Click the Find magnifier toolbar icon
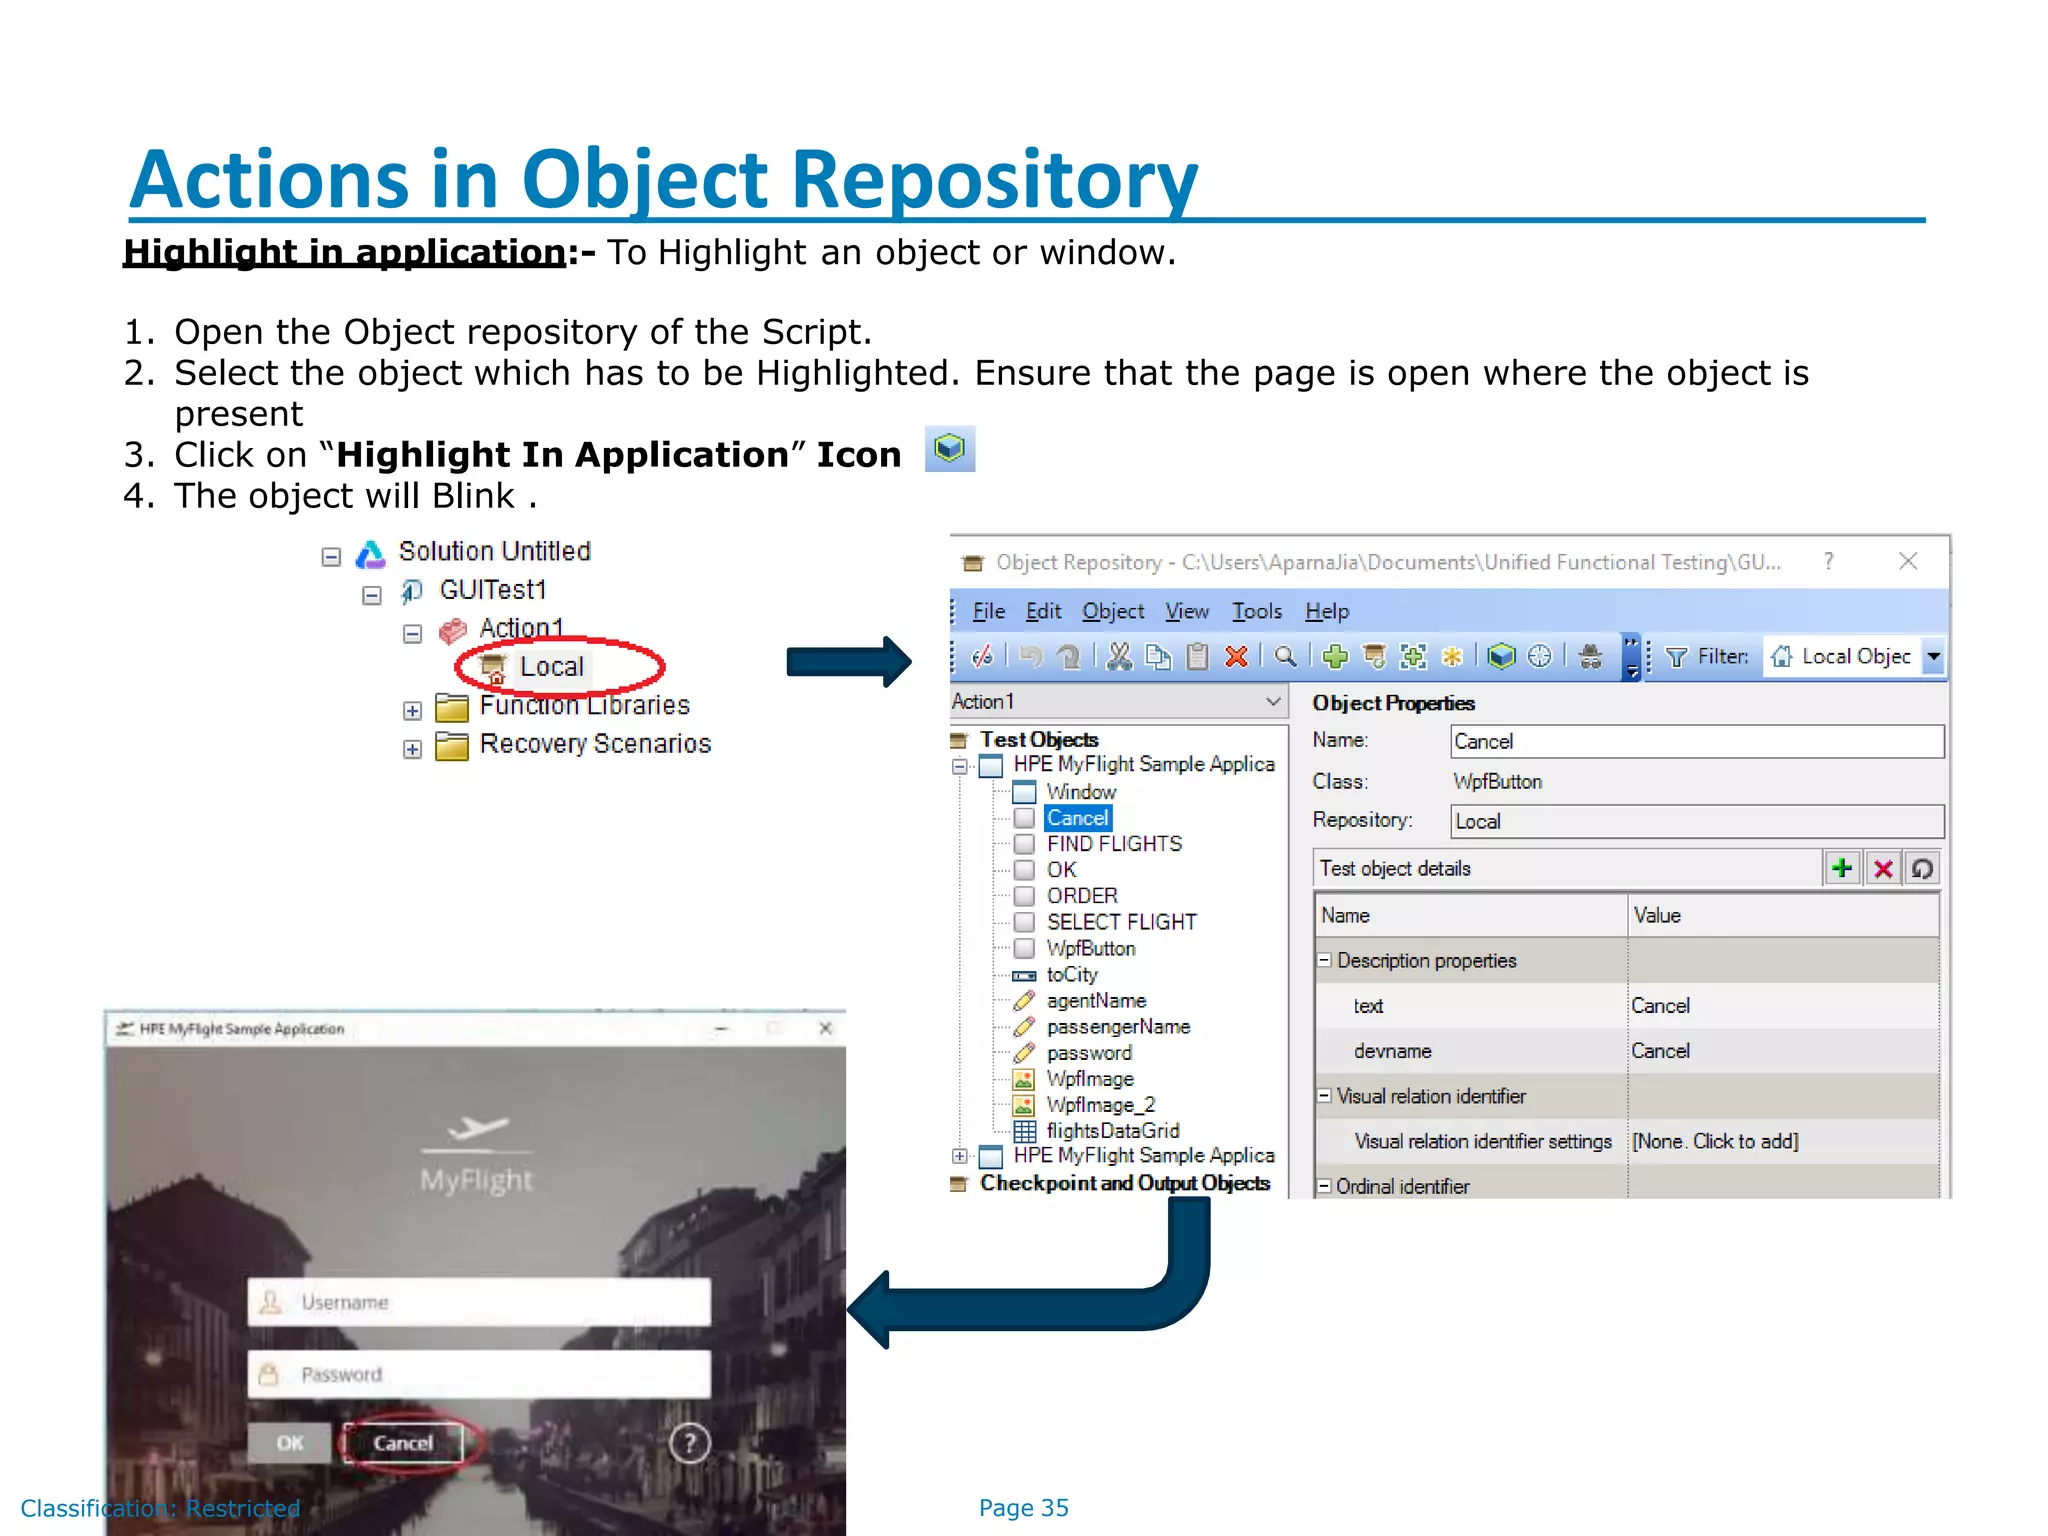Screen dimensions: 2048x1536 click(x=1285, y=656)
